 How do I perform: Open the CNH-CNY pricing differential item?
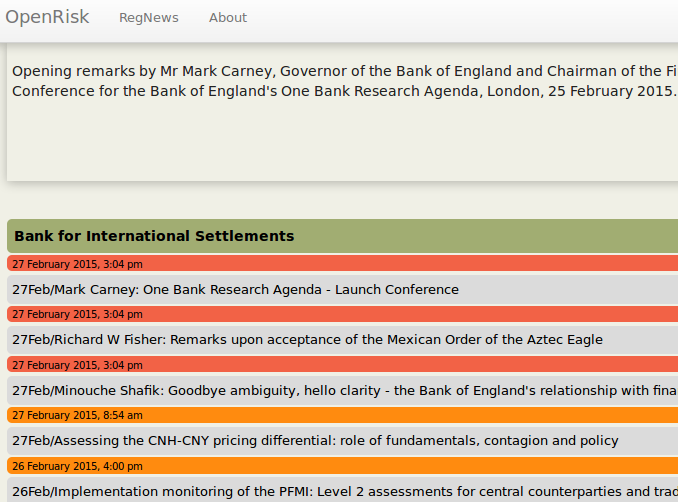tap(315, 440)
